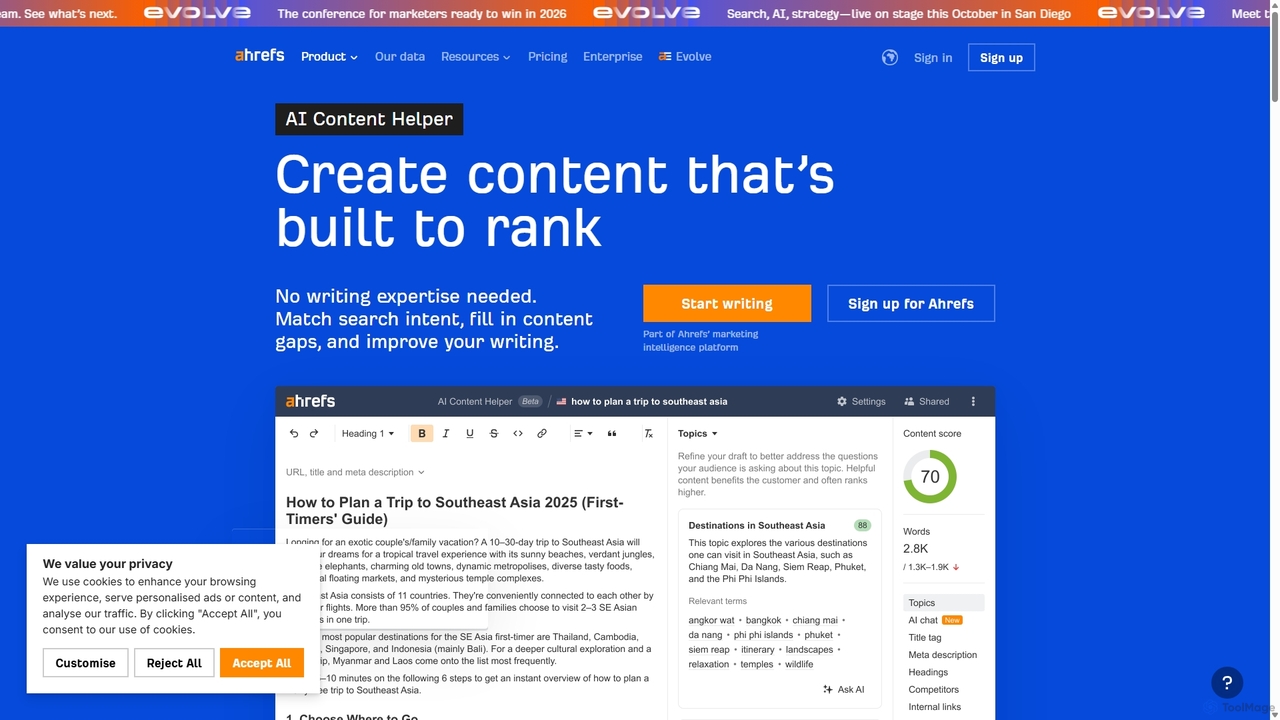1280x720 pixels.
Task: Click the blockquote icon
Action: click(612, 433)
